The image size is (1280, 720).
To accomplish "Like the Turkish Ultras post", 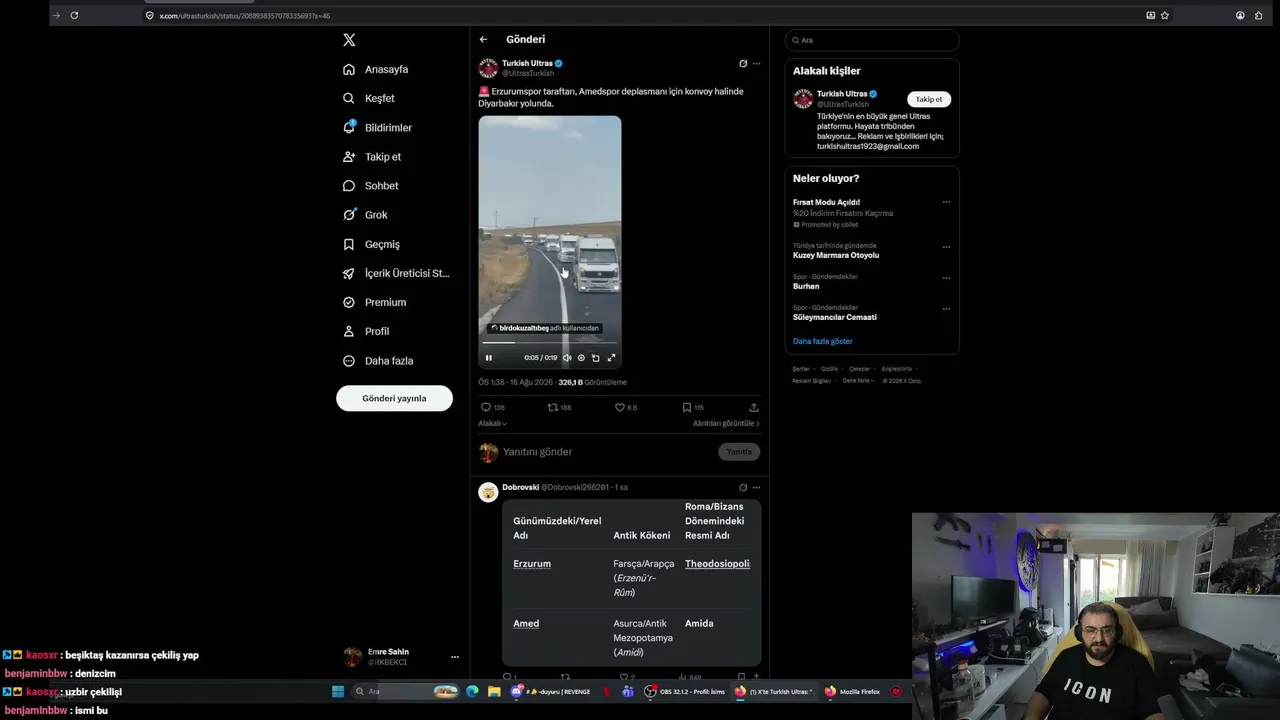I will click(x=625, y=408).
